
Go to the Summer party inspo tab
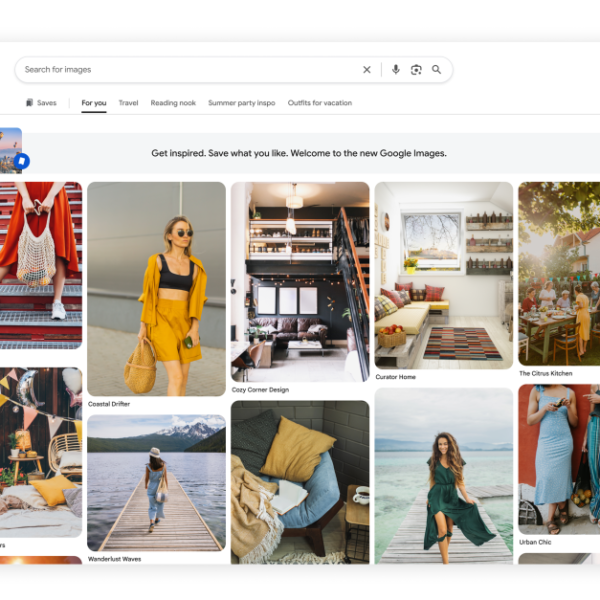(x=241, y=103)
